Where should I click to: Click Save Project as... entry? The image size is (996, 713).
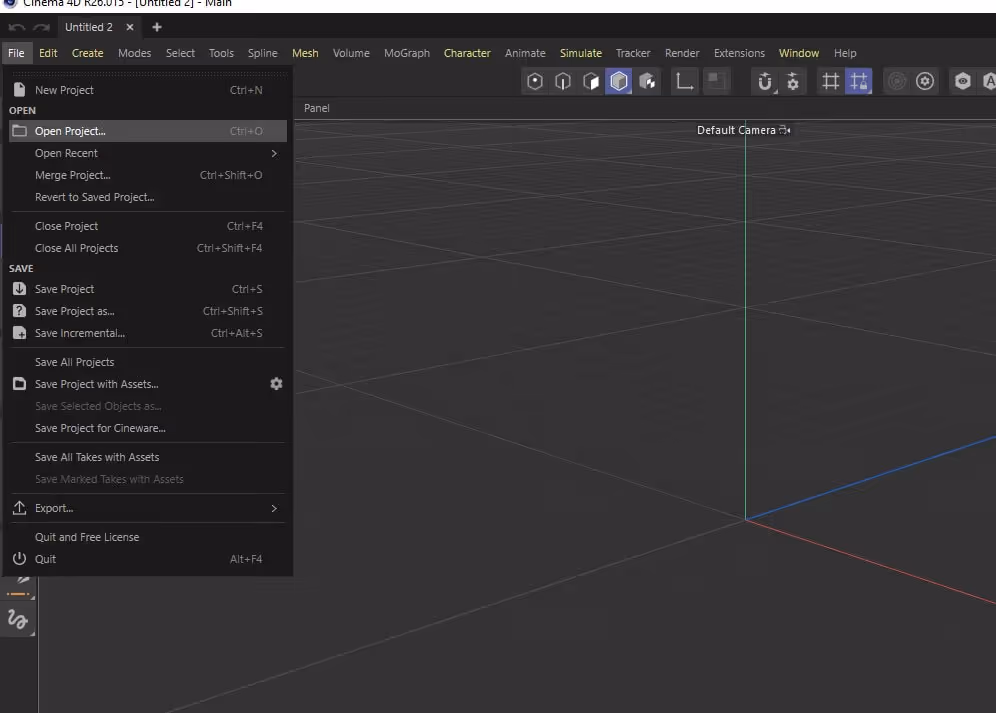point(74,311)
